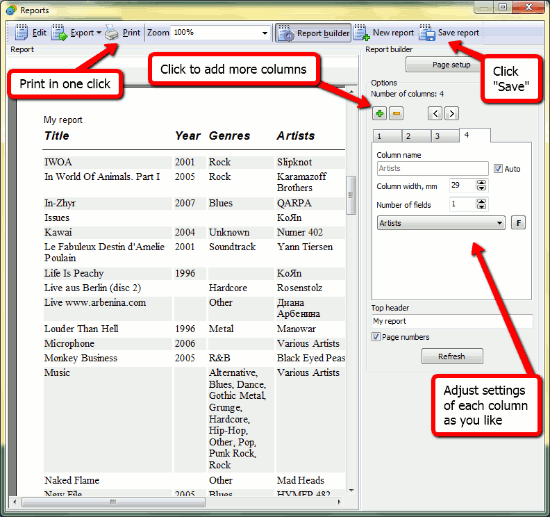
Task: Toggle the Page numbers checkbox
Action: point(376,337)
